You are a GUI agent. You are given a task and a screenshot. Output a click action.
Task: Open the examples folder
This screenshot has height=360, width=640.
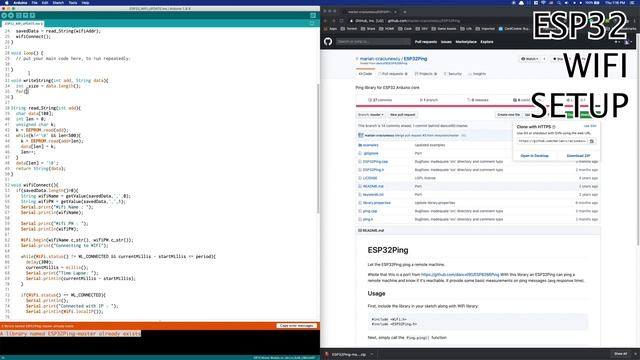click(x=371, y=145)
